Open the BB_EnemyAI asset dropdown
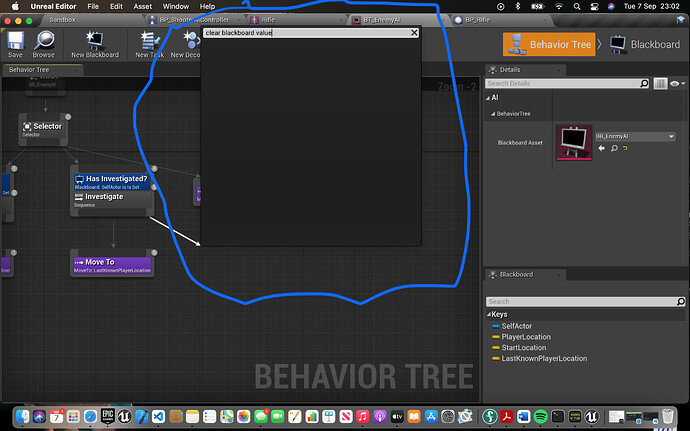 tap(635, 136)
